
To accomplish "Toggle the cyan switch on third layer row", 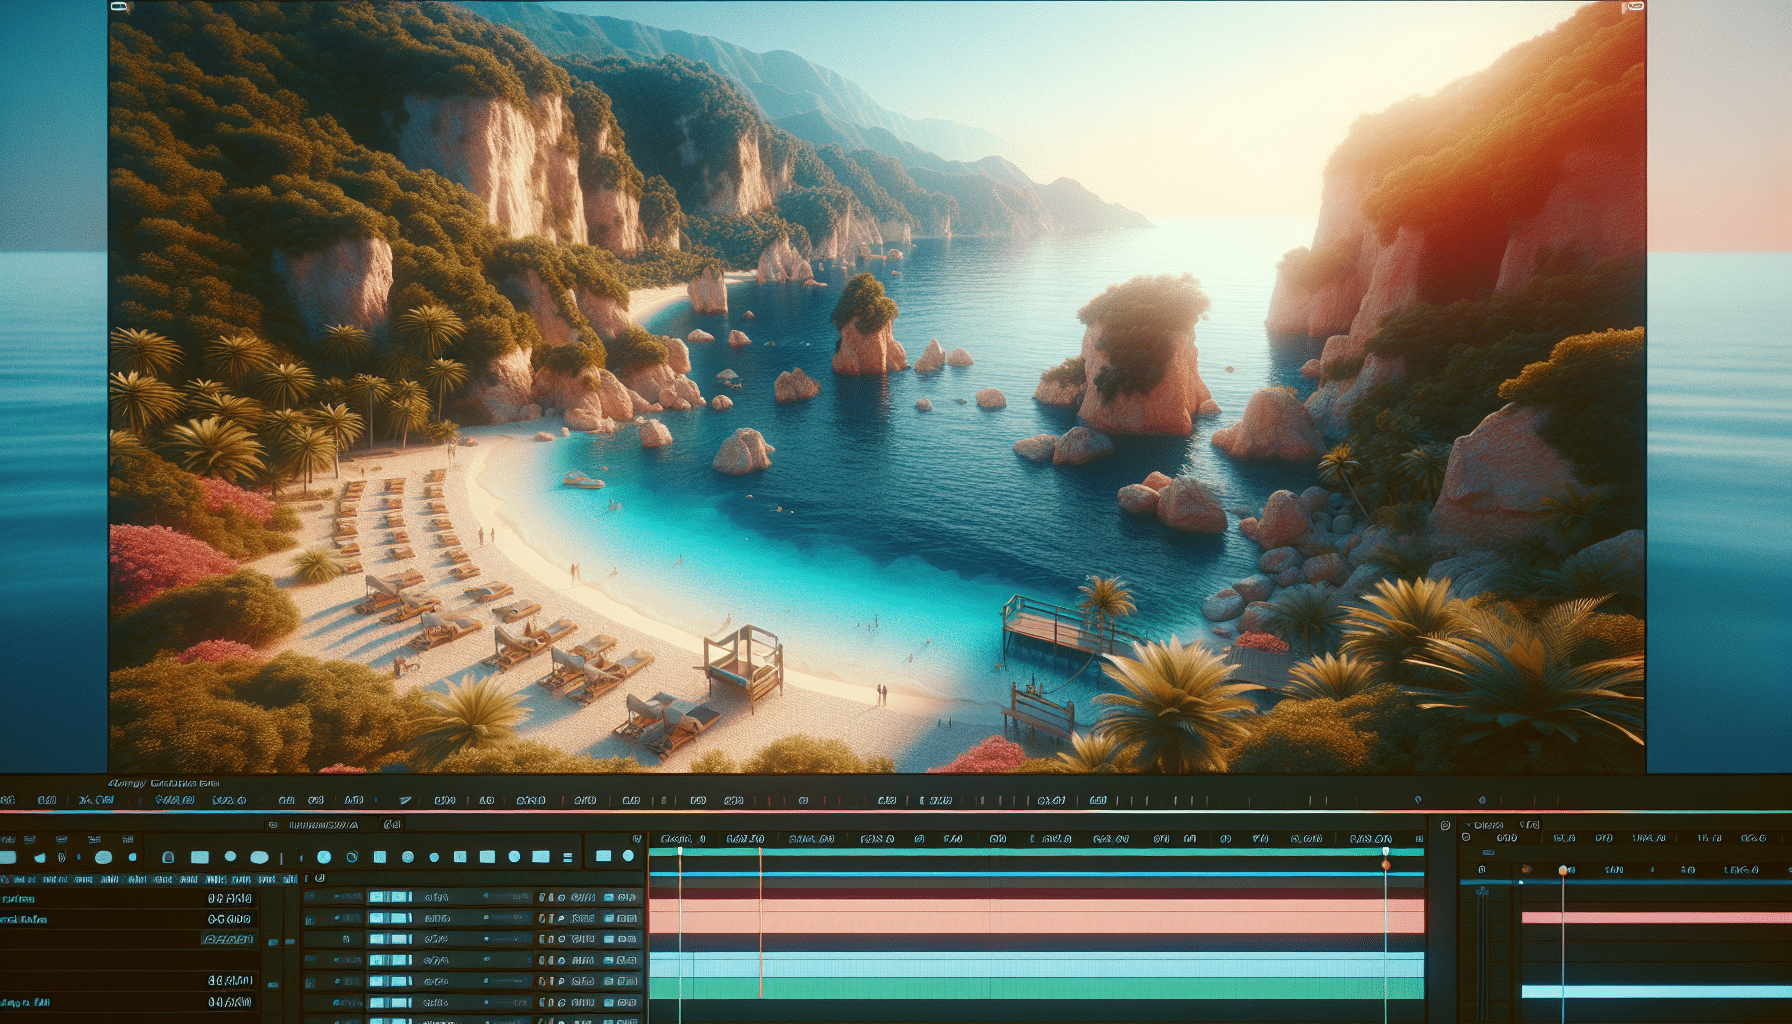I will click(x=390, y=939).
